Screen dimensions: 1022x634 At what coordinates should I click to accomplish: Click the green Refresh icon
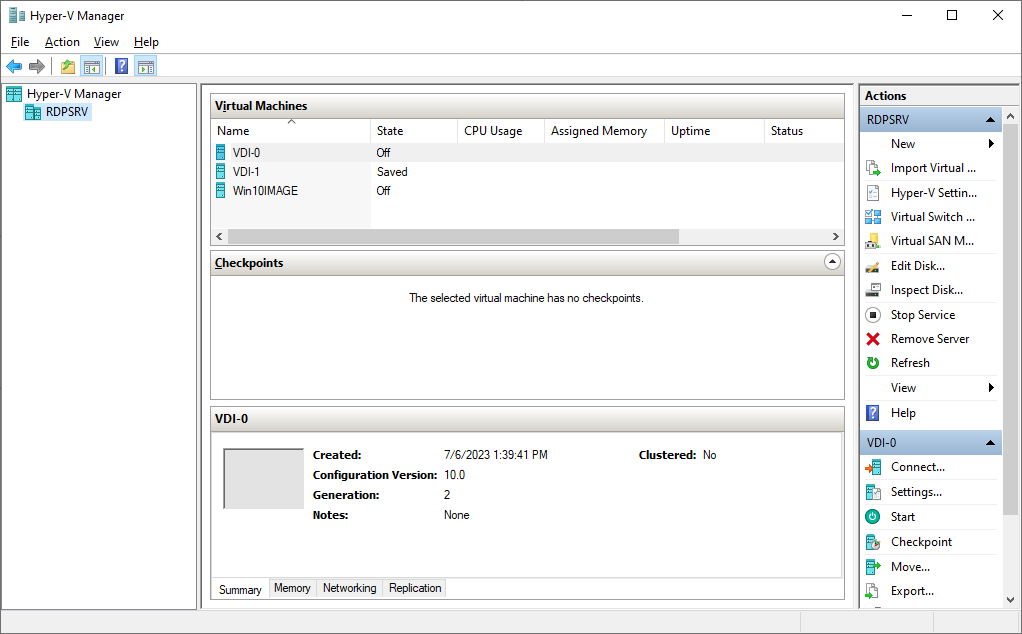(873, 363)
